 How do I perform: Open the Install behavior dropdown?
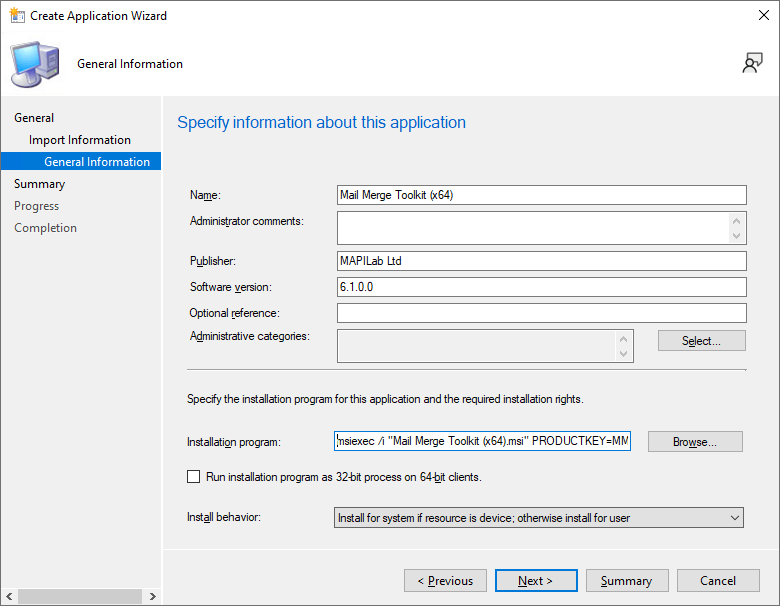[539, 517]
